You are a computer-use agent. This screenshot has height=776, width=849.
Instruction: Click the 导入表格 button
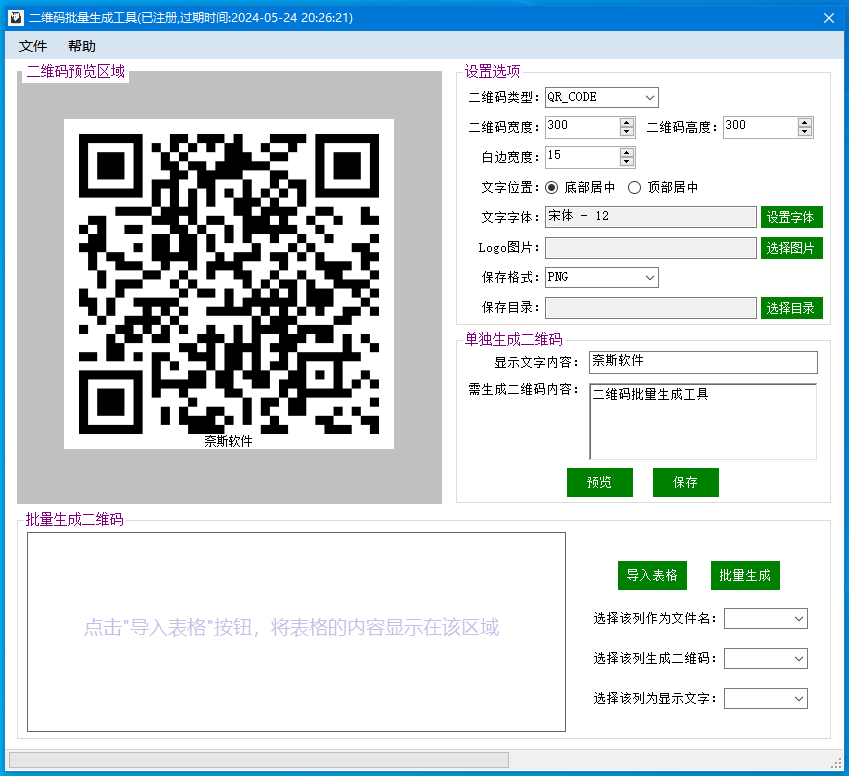click(x=652, y=575)
